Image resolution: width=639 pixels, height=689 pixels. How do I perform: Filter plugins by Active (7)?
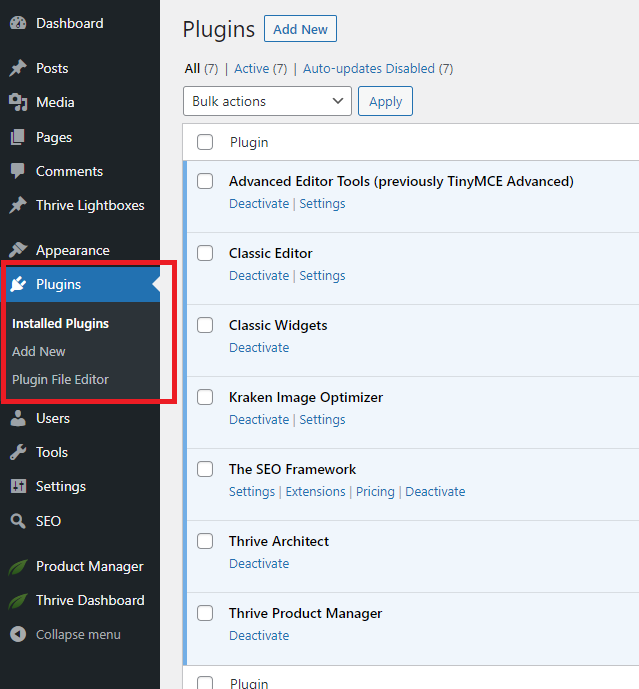tap(261, 69)
